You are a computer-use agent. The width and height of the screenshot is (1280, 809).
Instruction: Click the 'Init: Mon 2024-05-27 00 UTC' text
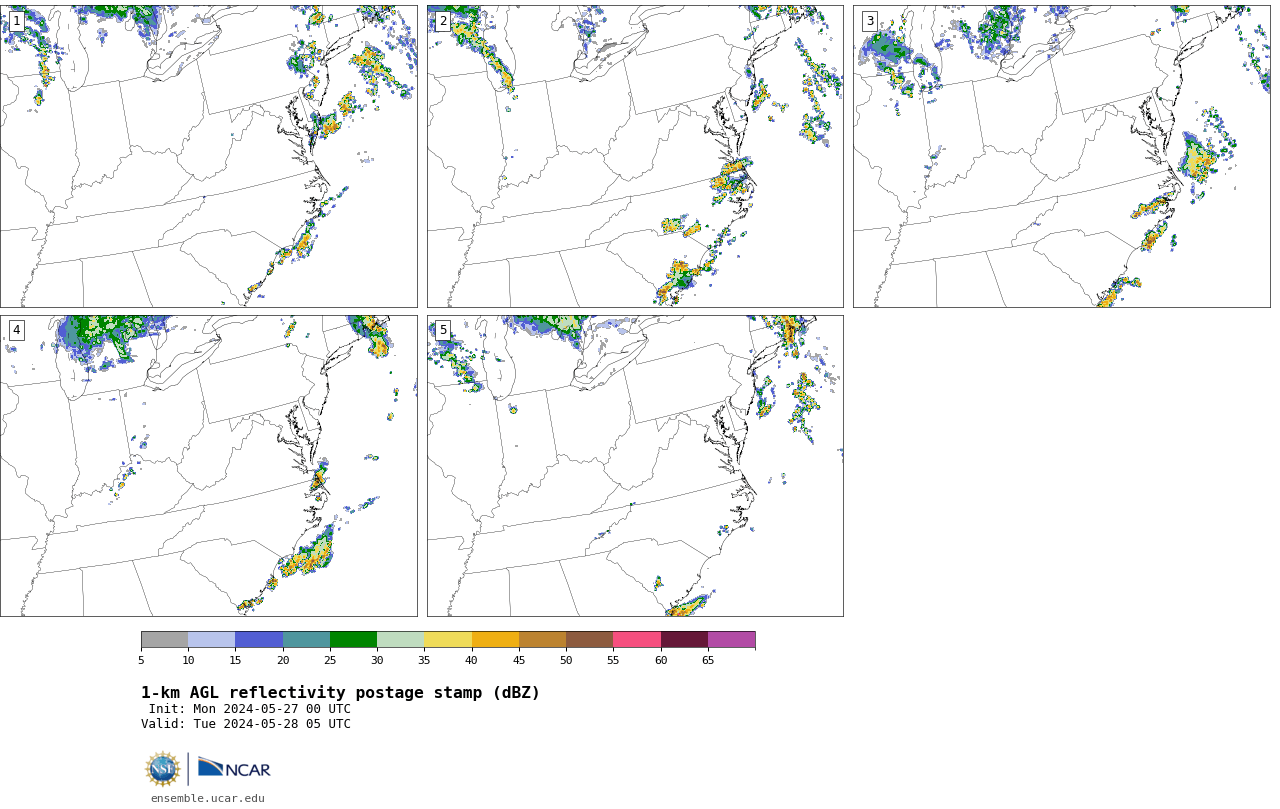click(x=250, y=709)
